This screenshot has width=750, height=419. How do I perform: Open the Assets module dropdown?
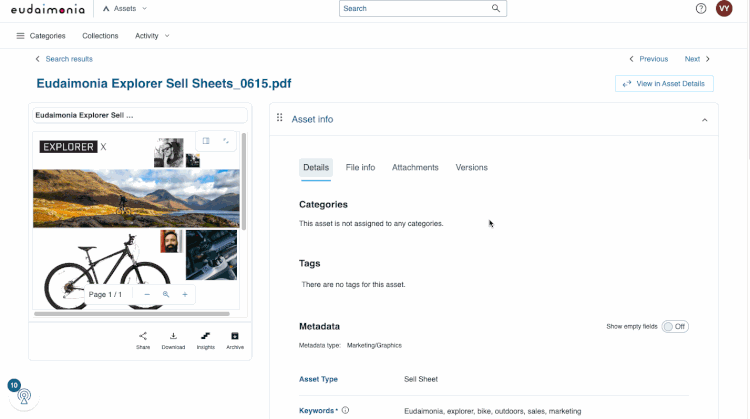coord(125,9)
